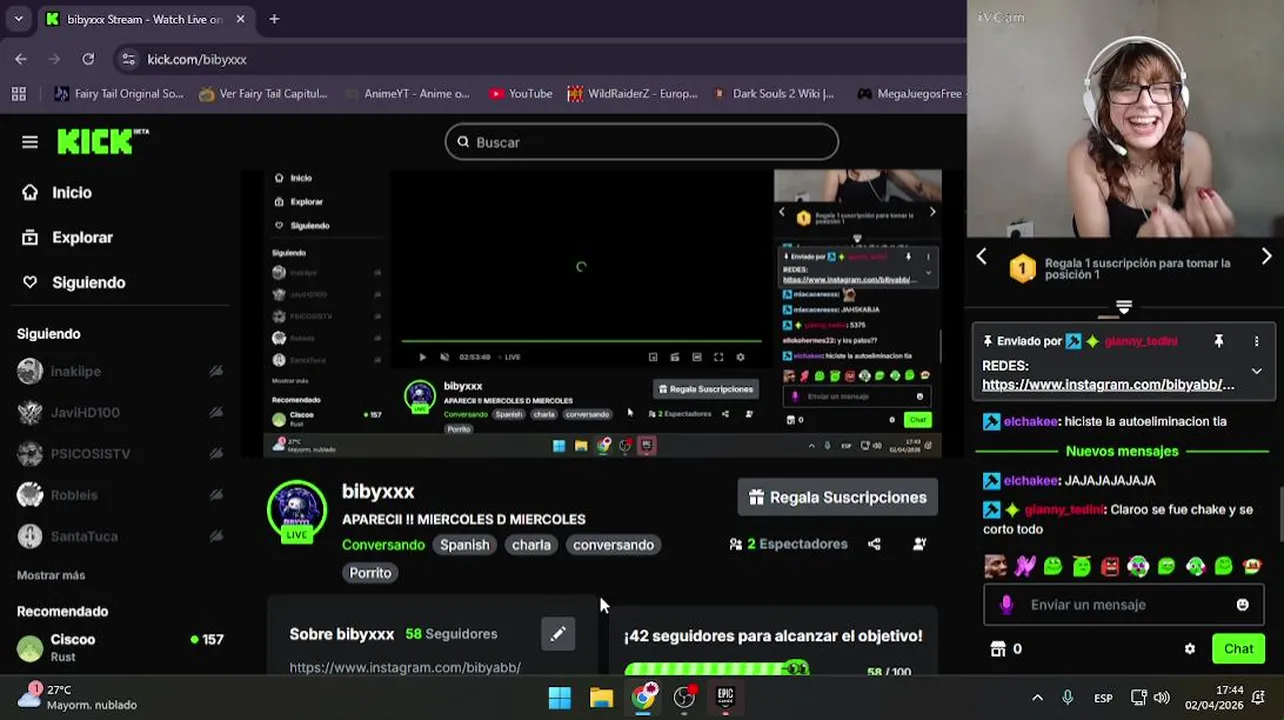Click the green Chat send button
This screenshot has width=1284, height=720.
tap(1238, 649)
